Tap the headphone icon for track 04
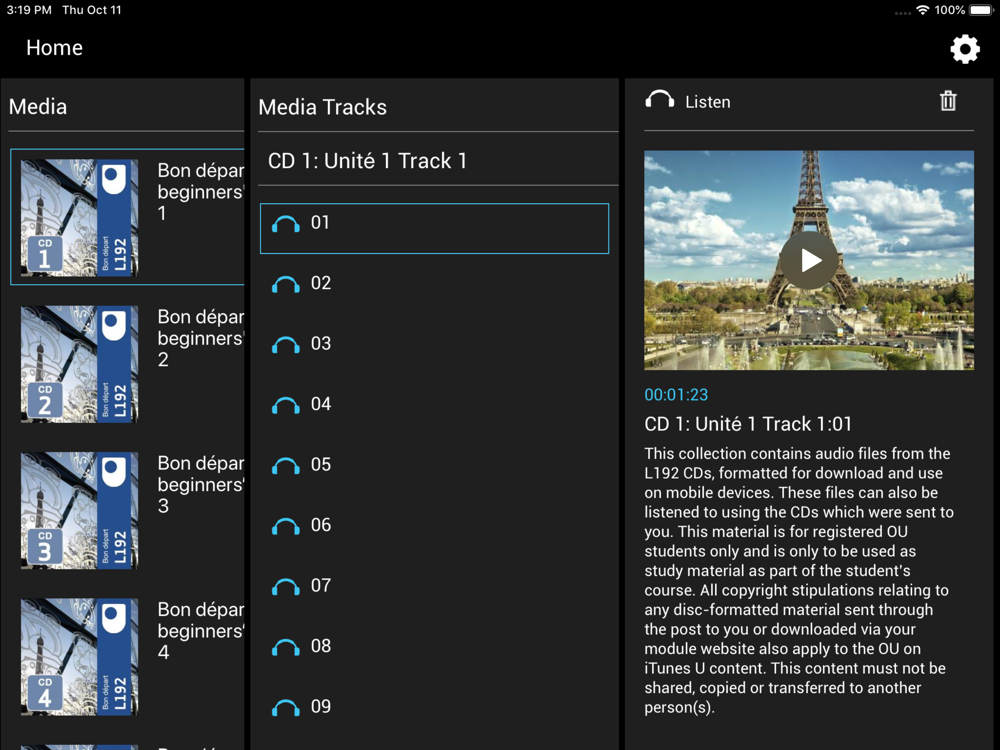This screenshot has width=1000, height=750. (x=286, y=406)
